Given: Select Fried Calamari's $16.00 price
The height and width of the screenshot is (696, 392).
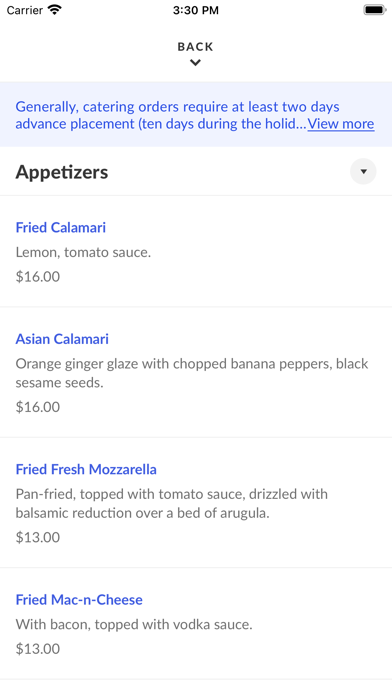Looking at the screenshot, I should pos(38,277).
